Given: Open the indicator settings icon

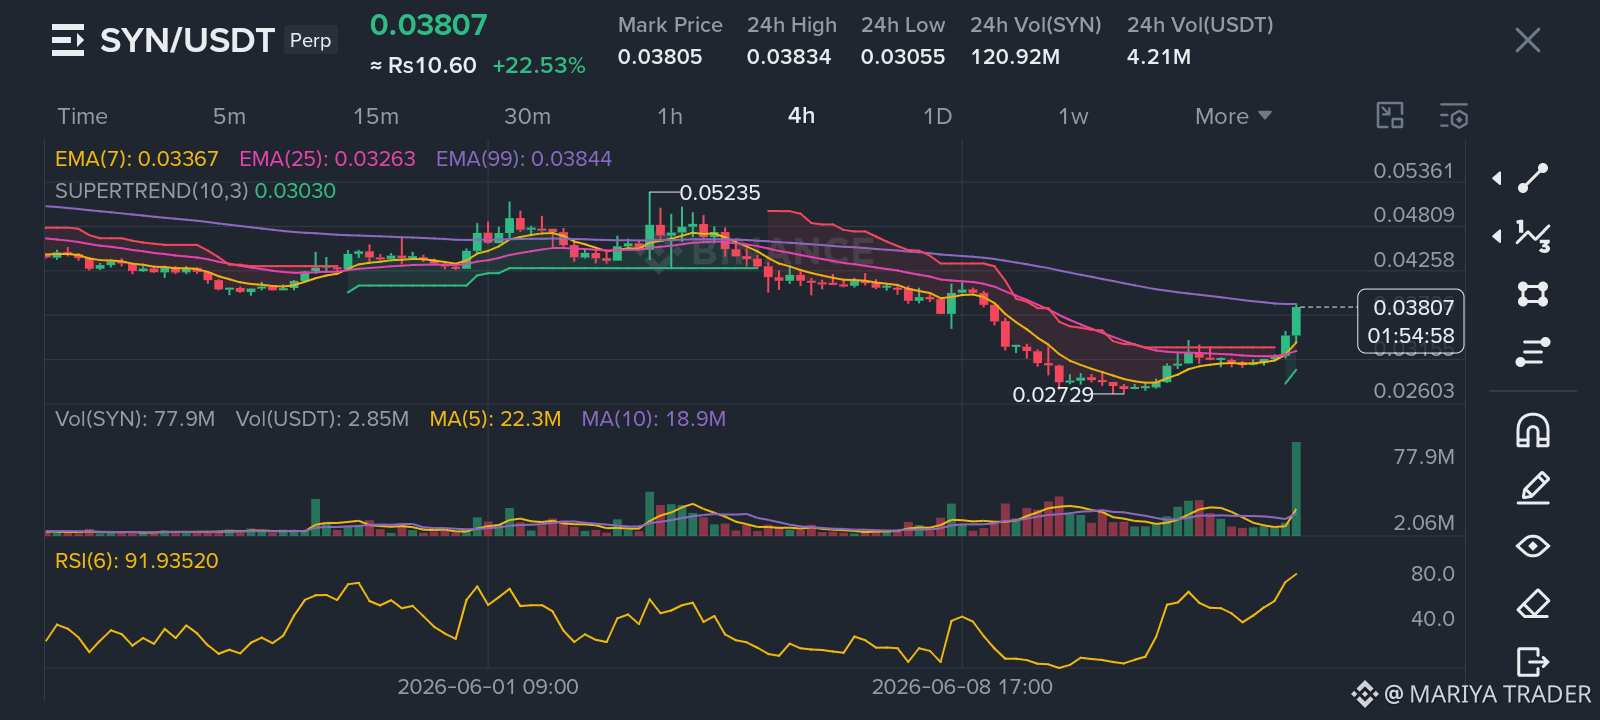Looking at the screenshot, I should pos(1454,116).
